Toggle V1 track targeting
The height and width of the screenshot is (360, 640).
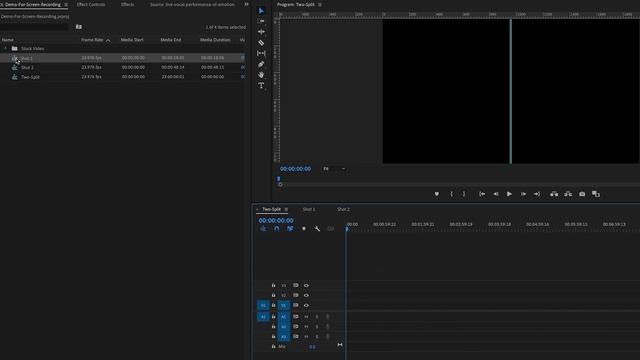284,305
